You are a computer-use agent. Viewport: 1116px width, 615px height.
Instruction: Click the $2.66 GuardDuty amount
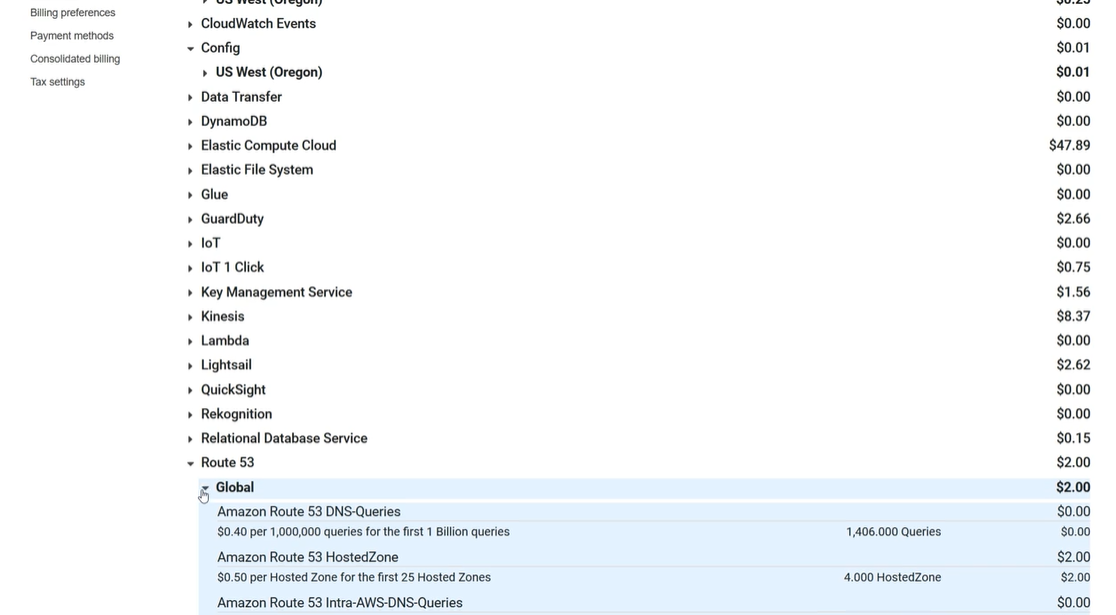[x=1073, y=219]
